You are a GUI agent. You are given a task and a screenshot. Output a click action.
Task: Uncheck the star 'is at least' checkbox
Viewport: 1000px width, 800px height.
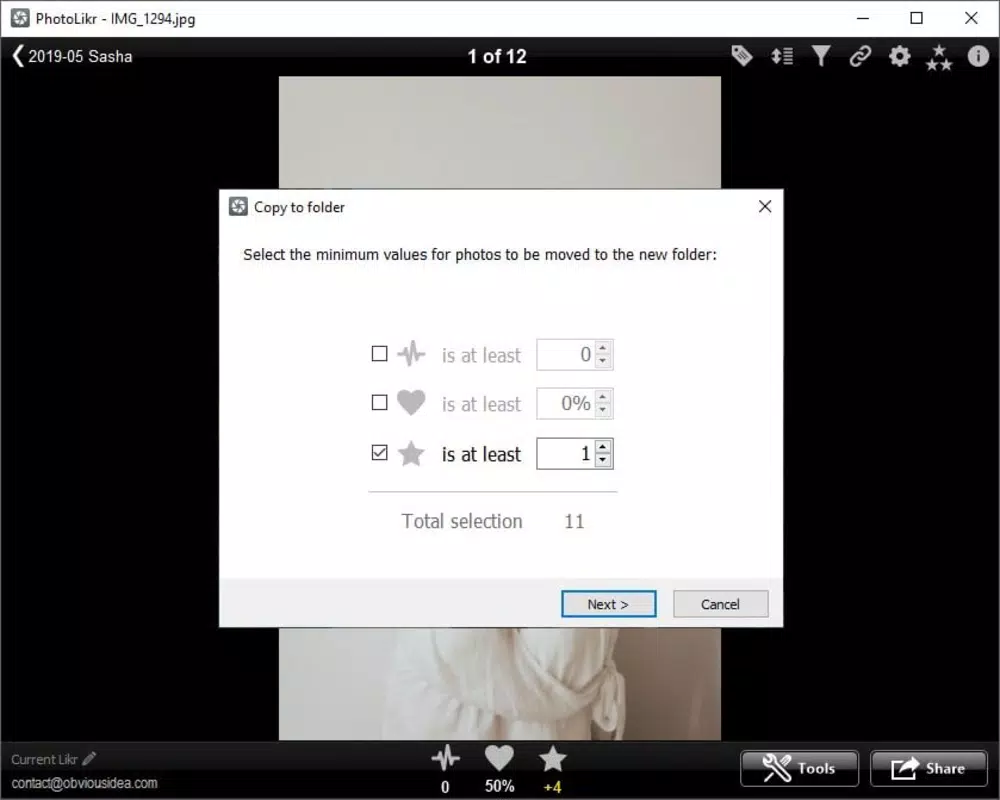click(x=379, y=453)
